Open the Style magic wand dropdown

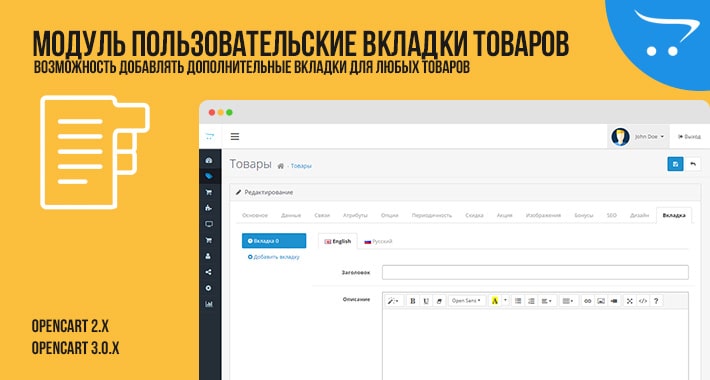point(393,301)
